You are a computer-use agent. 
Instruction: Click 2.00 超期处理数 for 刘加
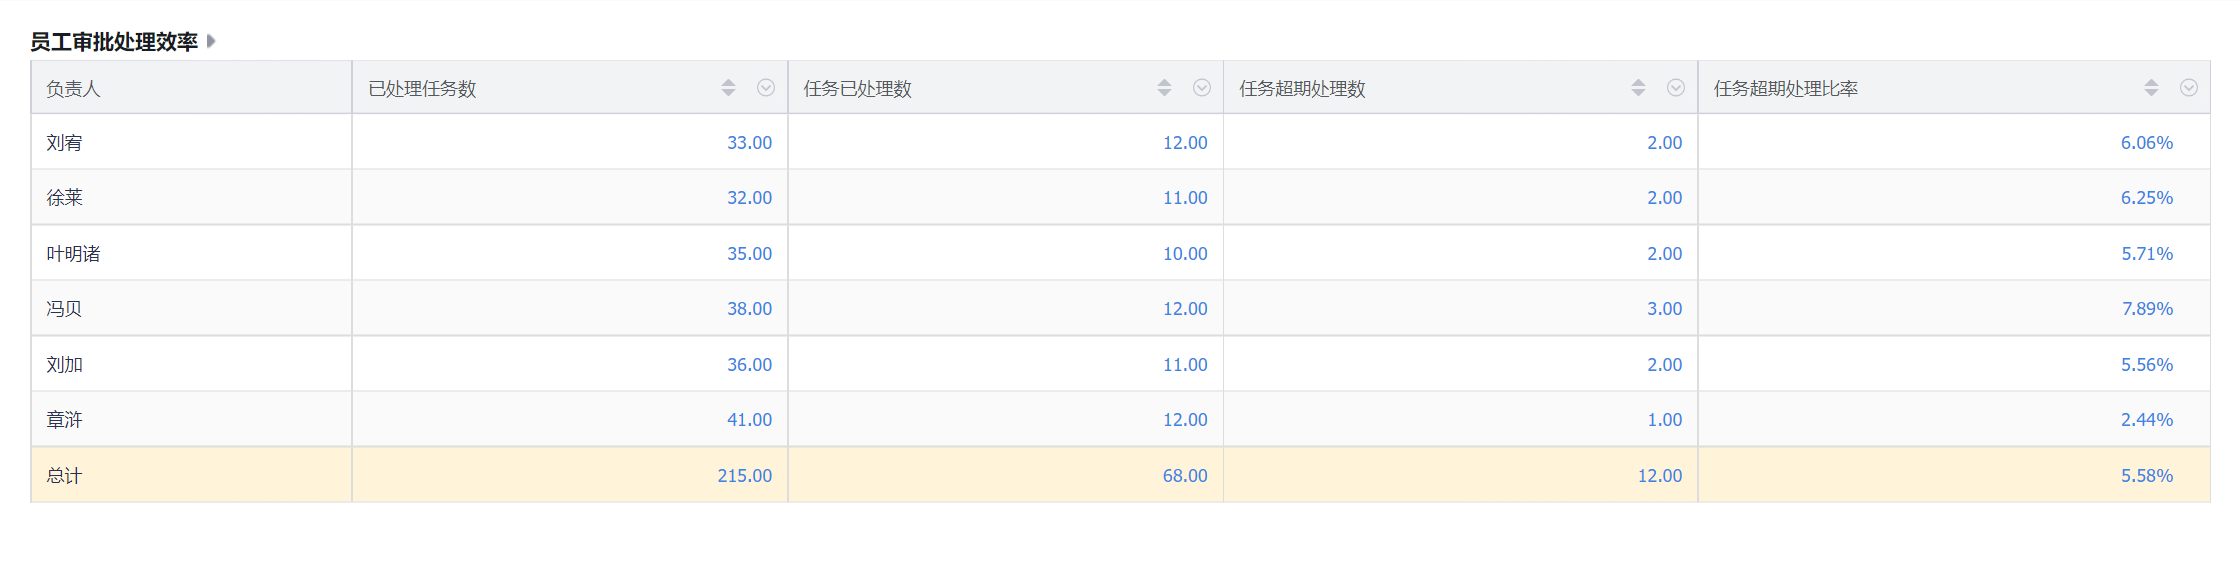(1665, 365)
